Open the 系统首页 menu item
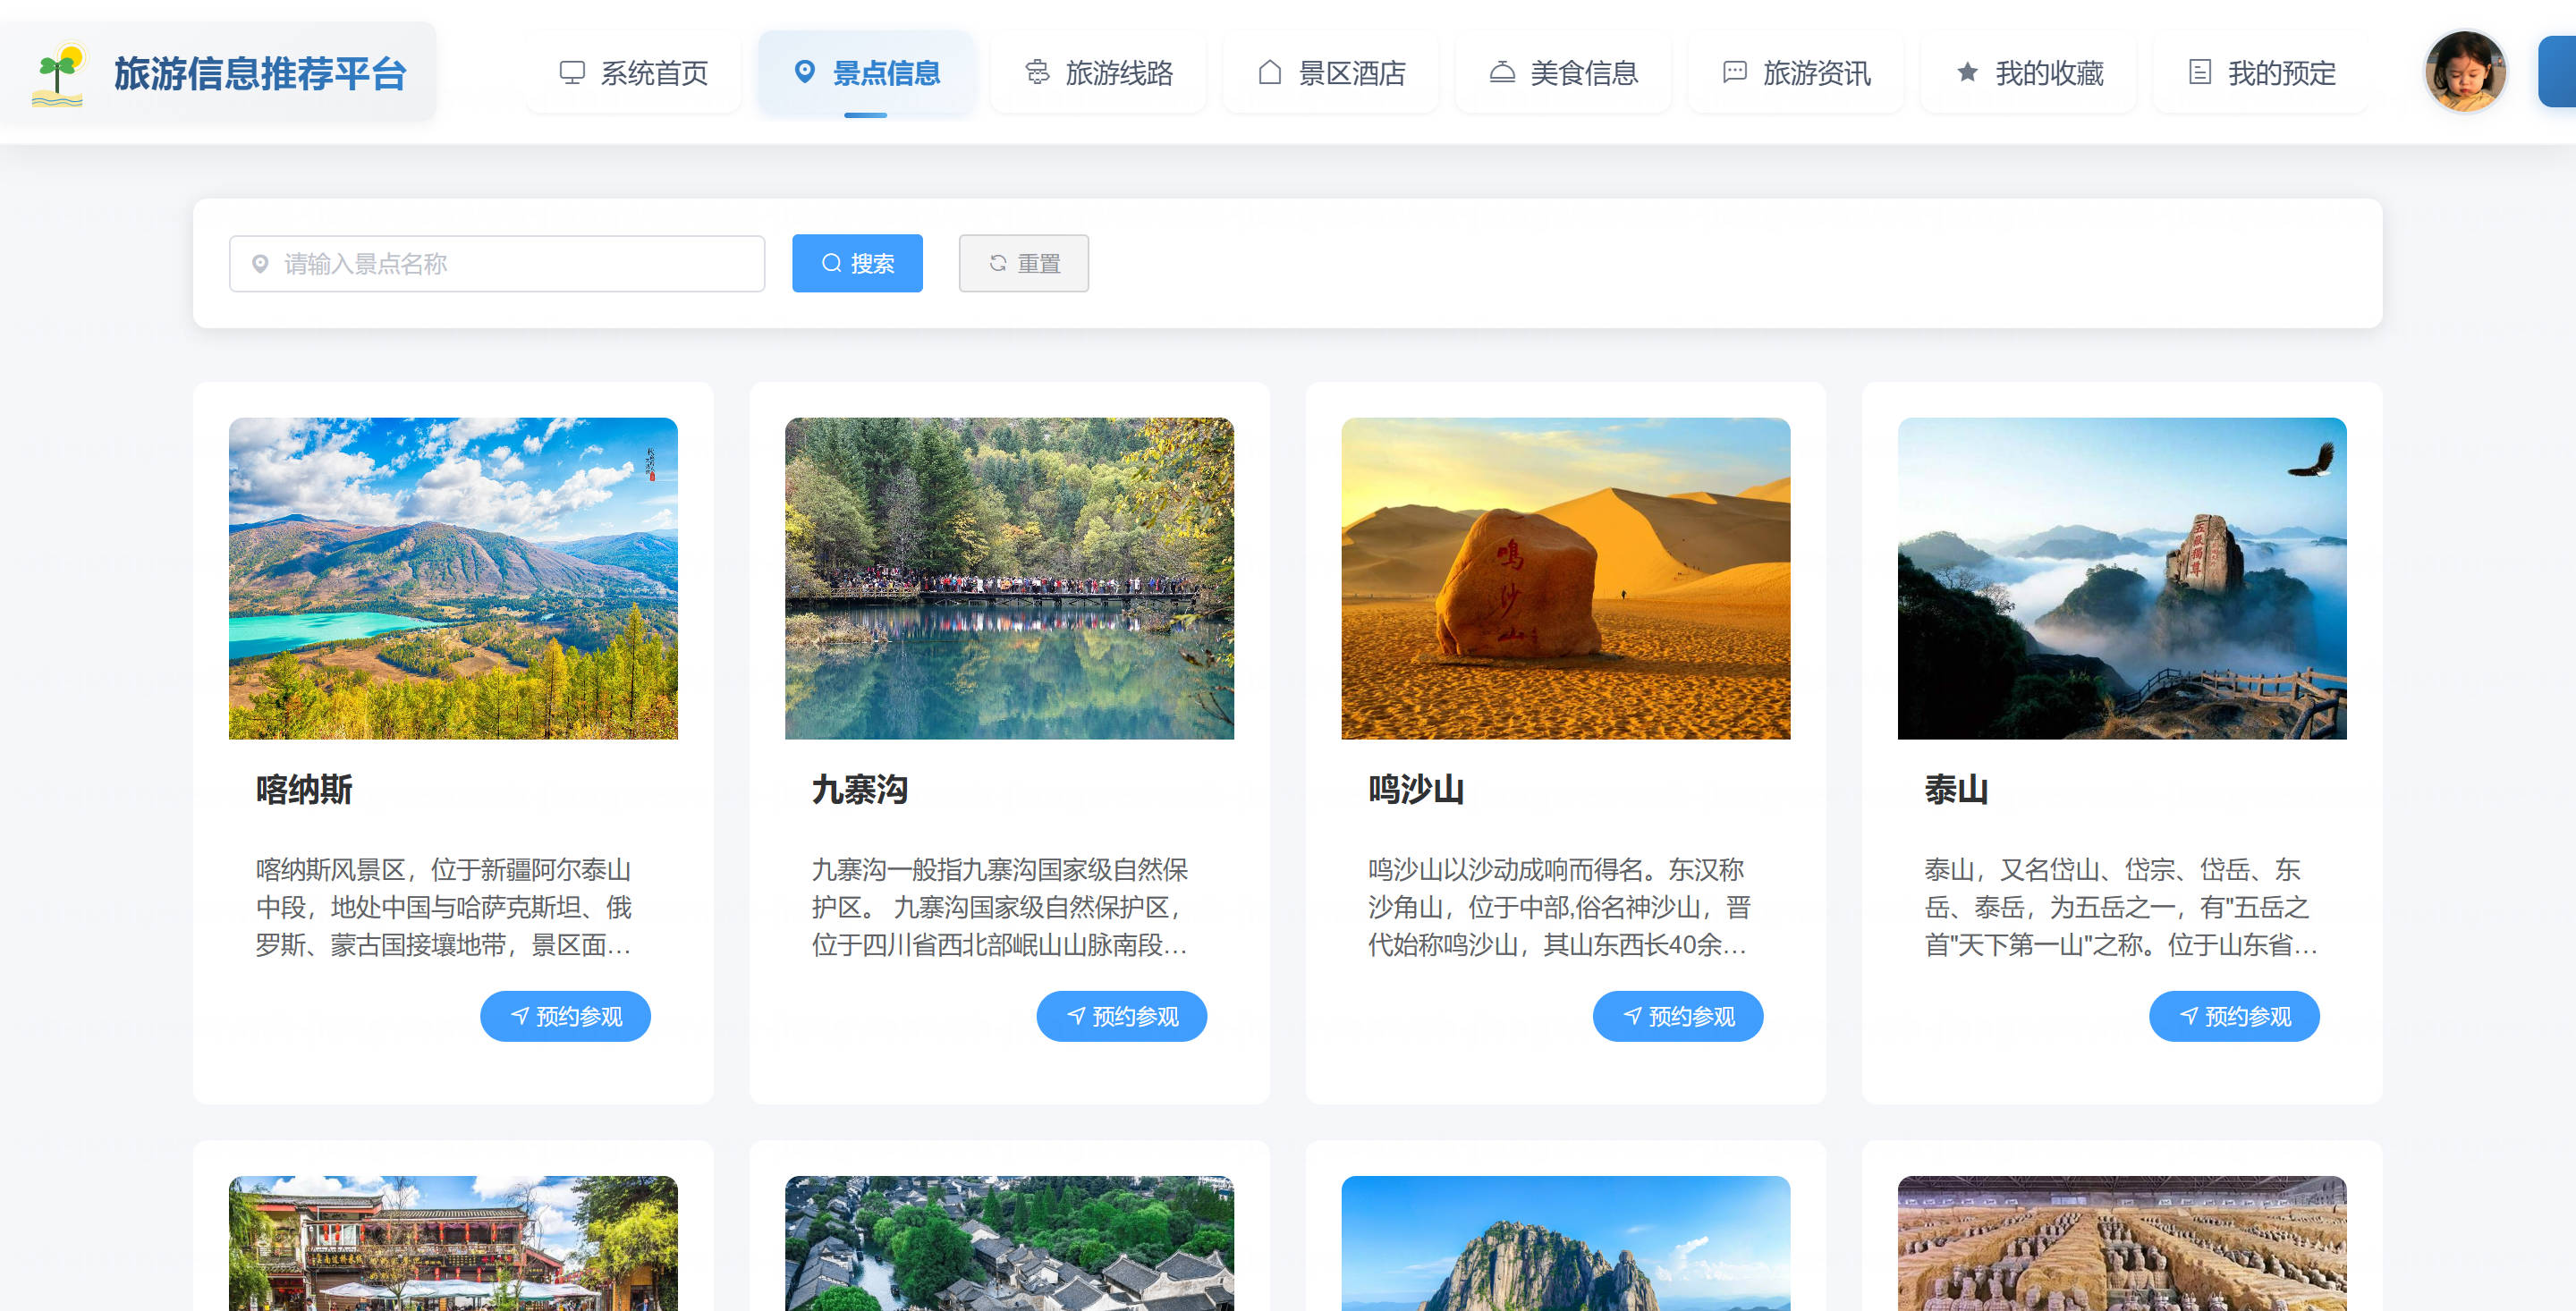The image size is (2576, 1311). click(633, 72)
